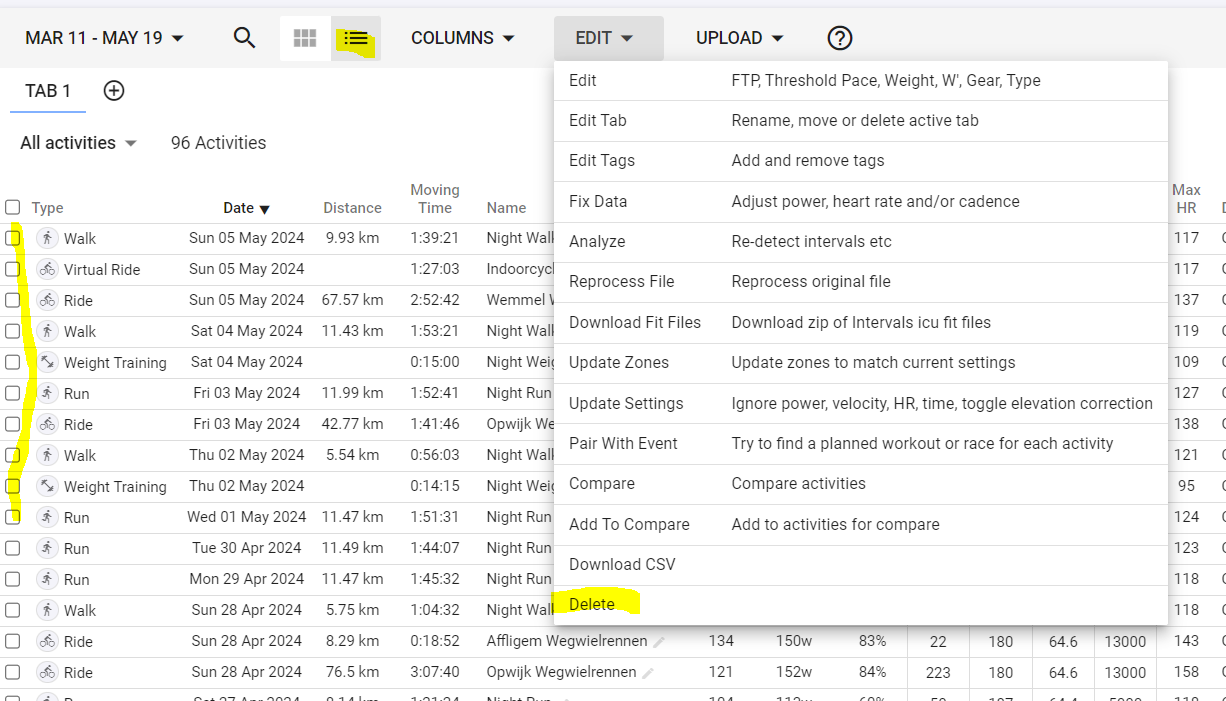
Task: Open the help question mark icon
Action: tap(840, 38)
